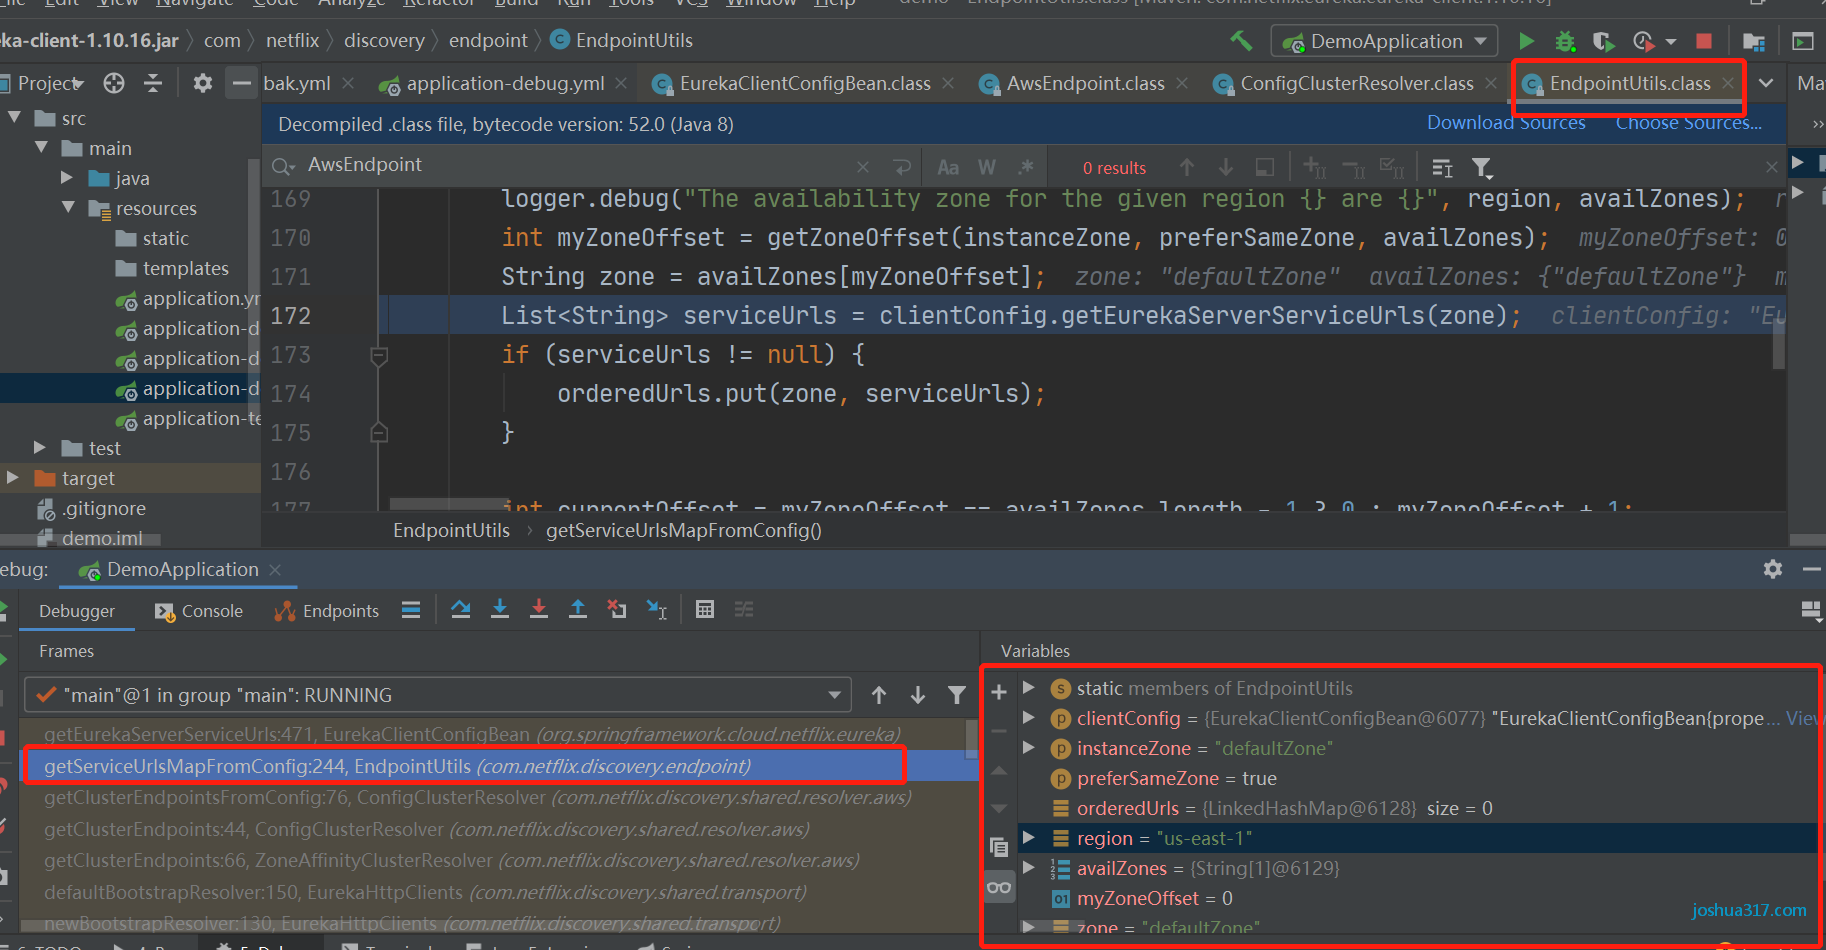Click the Download Sources link

click(x=1506, y=123)
